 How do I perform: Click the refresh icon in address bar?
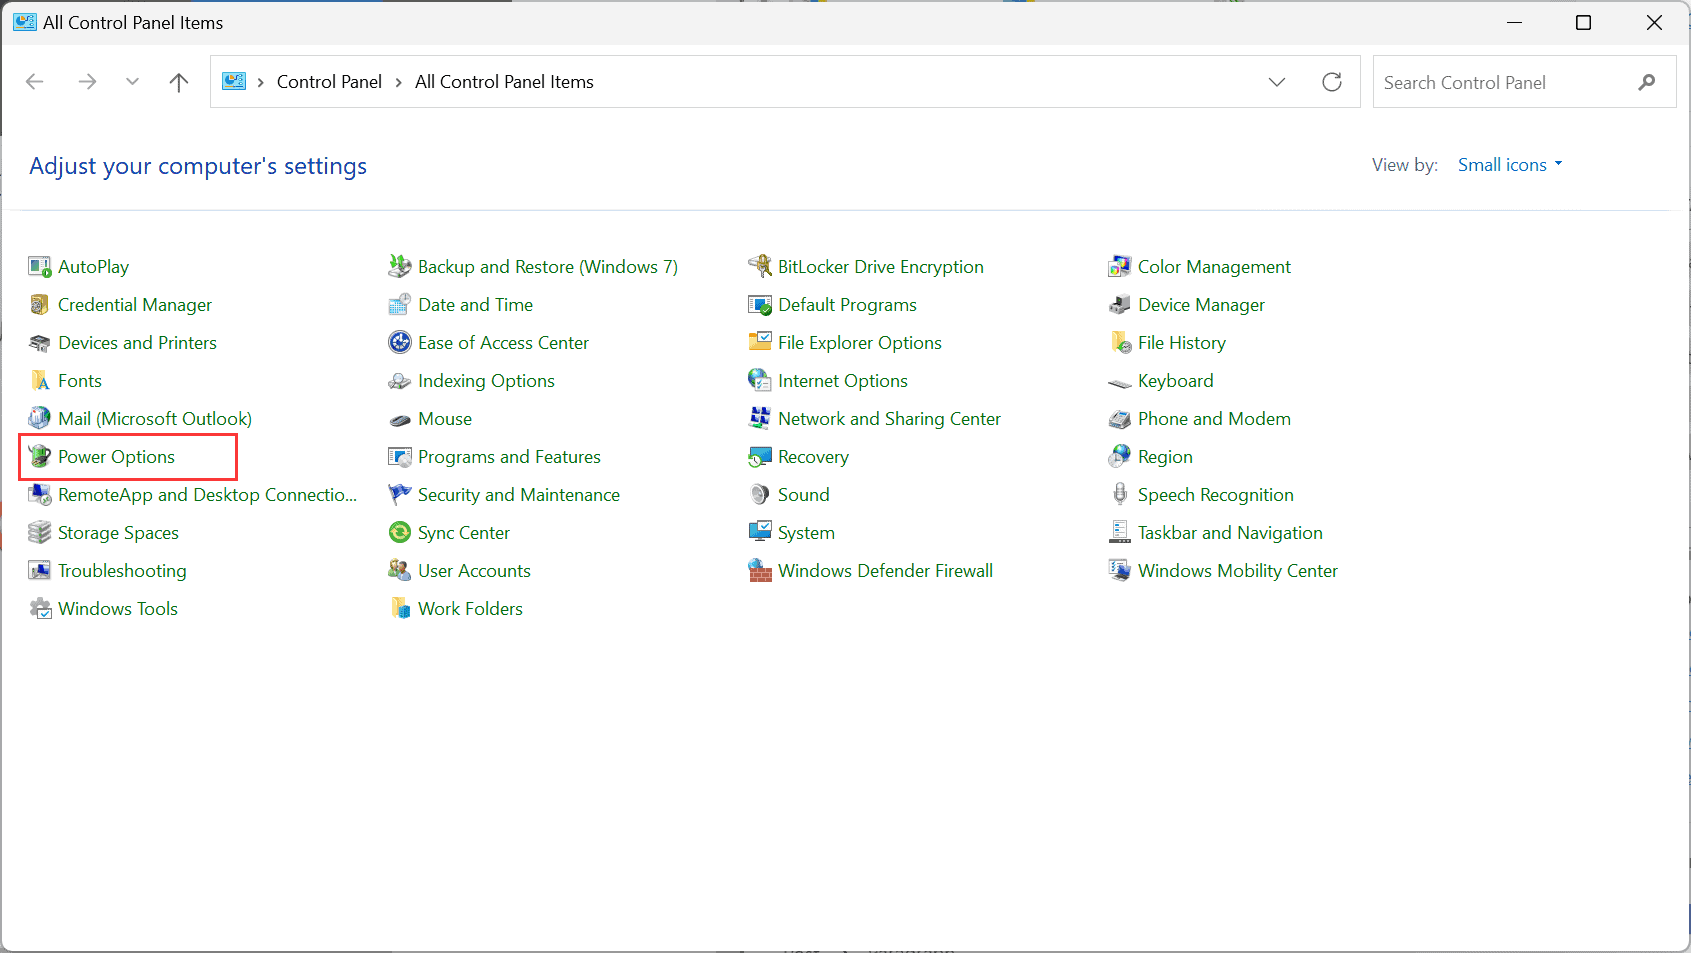(1331, 81)
